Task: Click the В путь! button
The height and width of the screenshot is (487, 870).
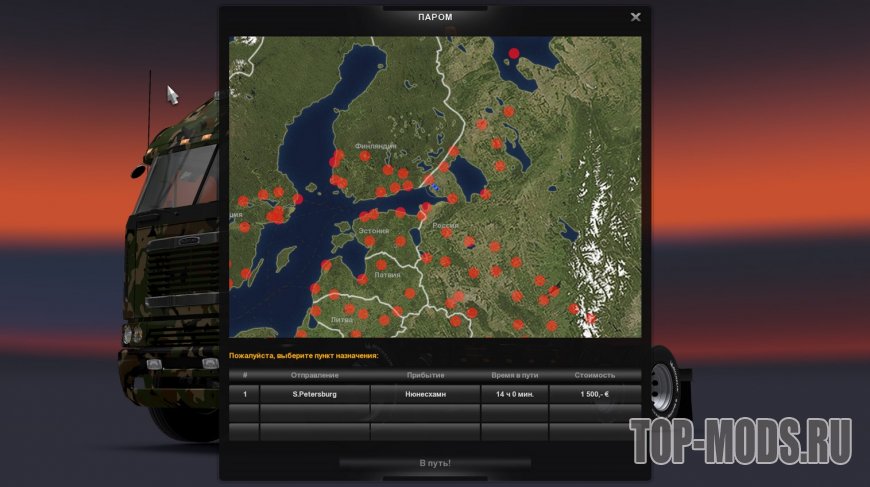Action: pyautogui.click(x=435, y=463)
